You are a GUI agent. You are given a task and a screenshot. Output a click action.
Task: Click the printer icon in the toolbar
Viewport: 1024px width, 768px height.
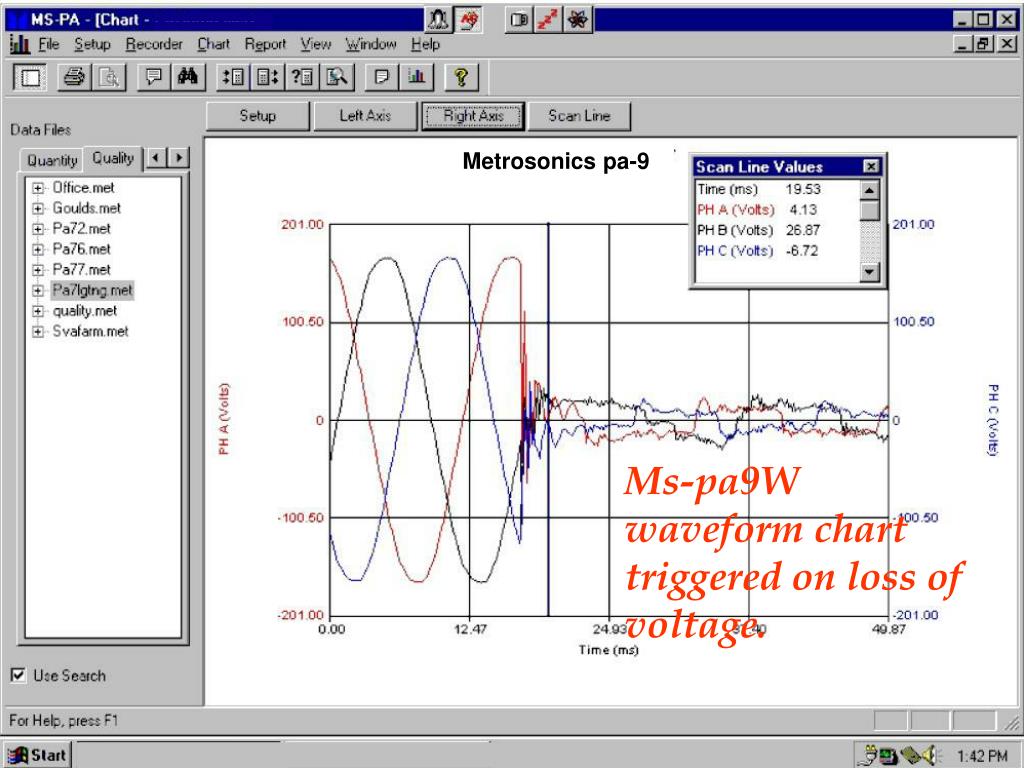tap(74, 78)
